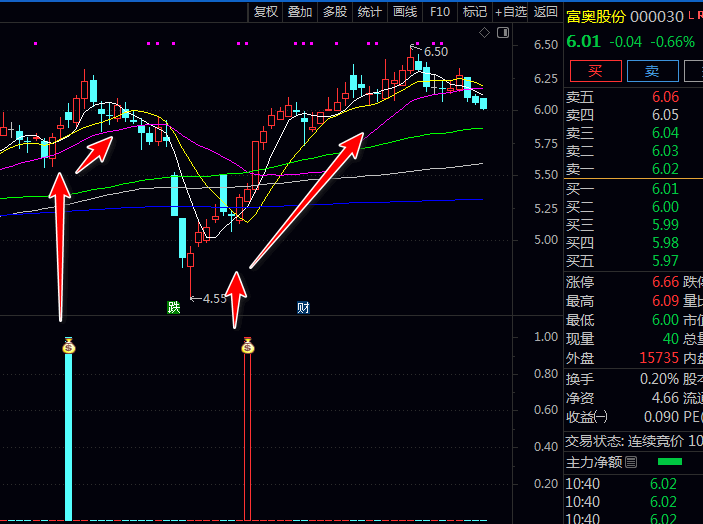
Task: Select the 叠加 toolbar option
Action: tap(299, 12)
